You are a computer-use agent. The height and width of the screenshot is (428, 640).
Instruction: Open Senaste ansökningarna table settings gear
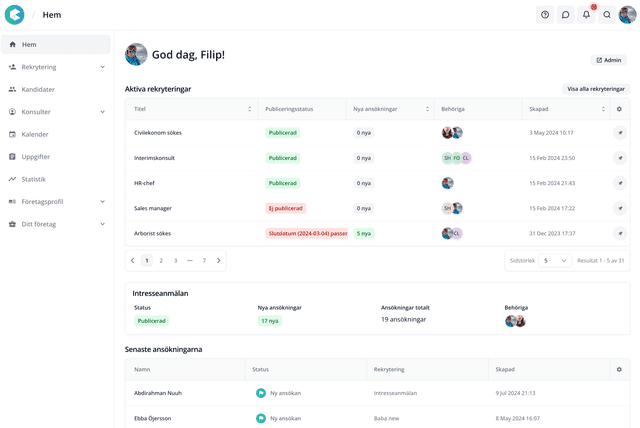click(x=619, y=369)
